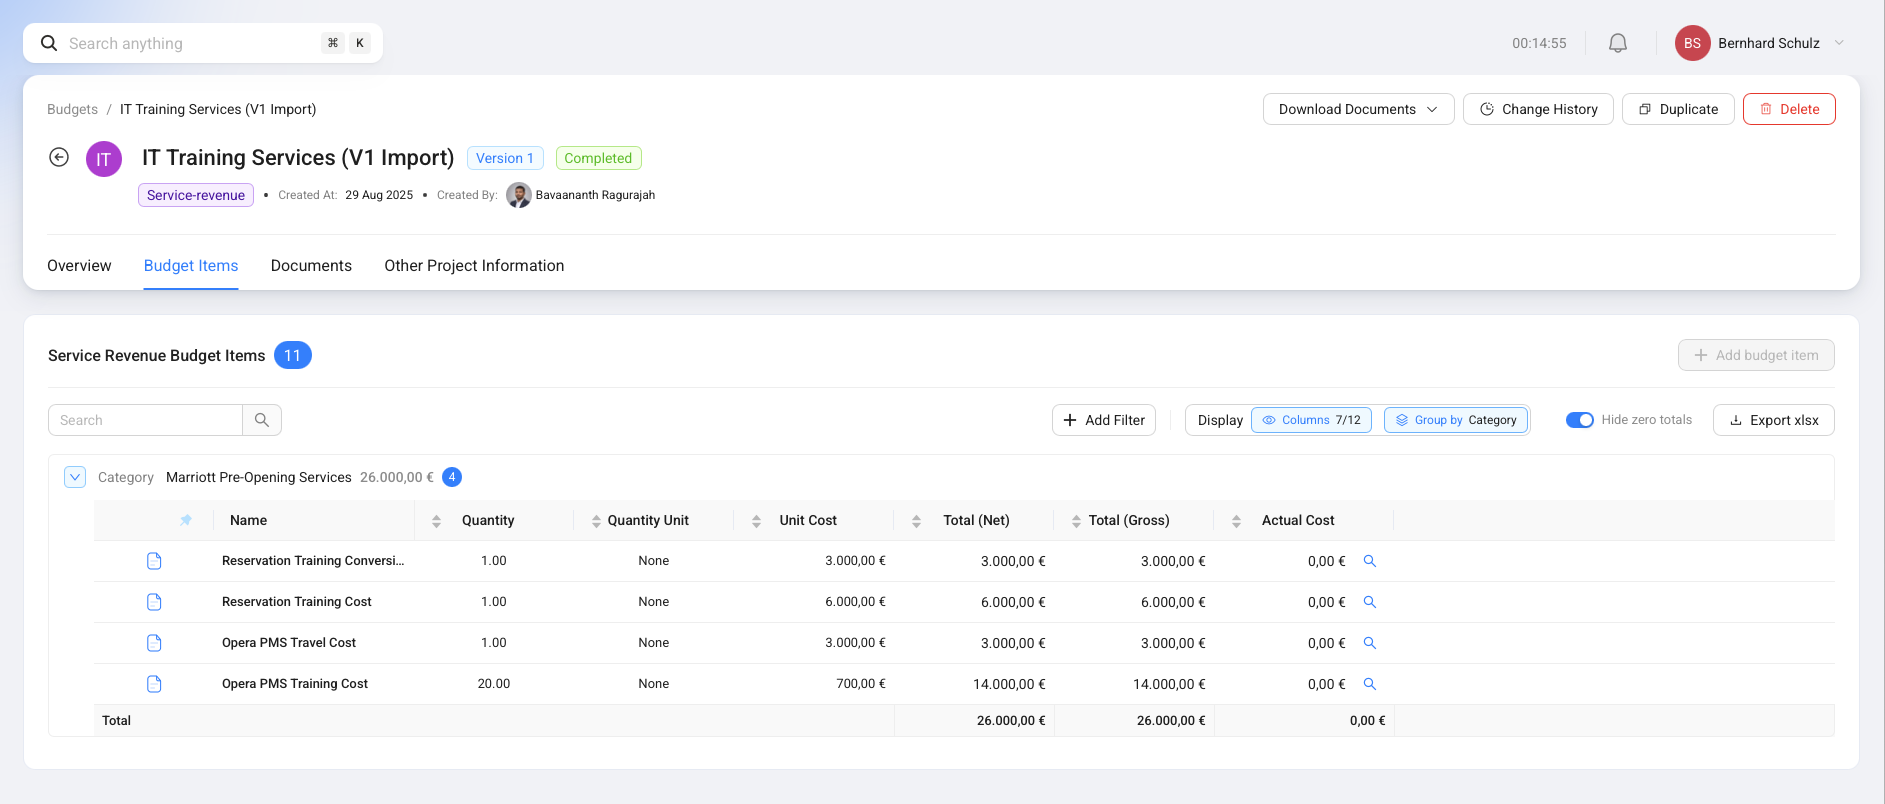Toggle Hide zero totals switch
Image resolution: width=1885 pixels, height=804 pixels.
coord(1579,420)
